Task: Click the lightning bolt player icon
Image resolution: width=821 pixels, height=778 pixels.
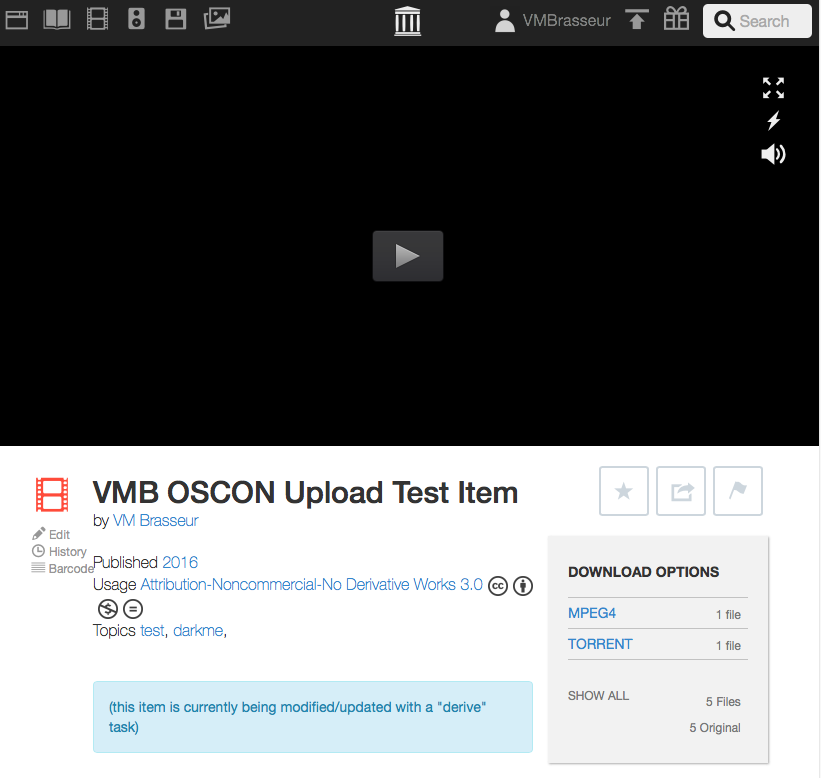Action: point(773,120)
